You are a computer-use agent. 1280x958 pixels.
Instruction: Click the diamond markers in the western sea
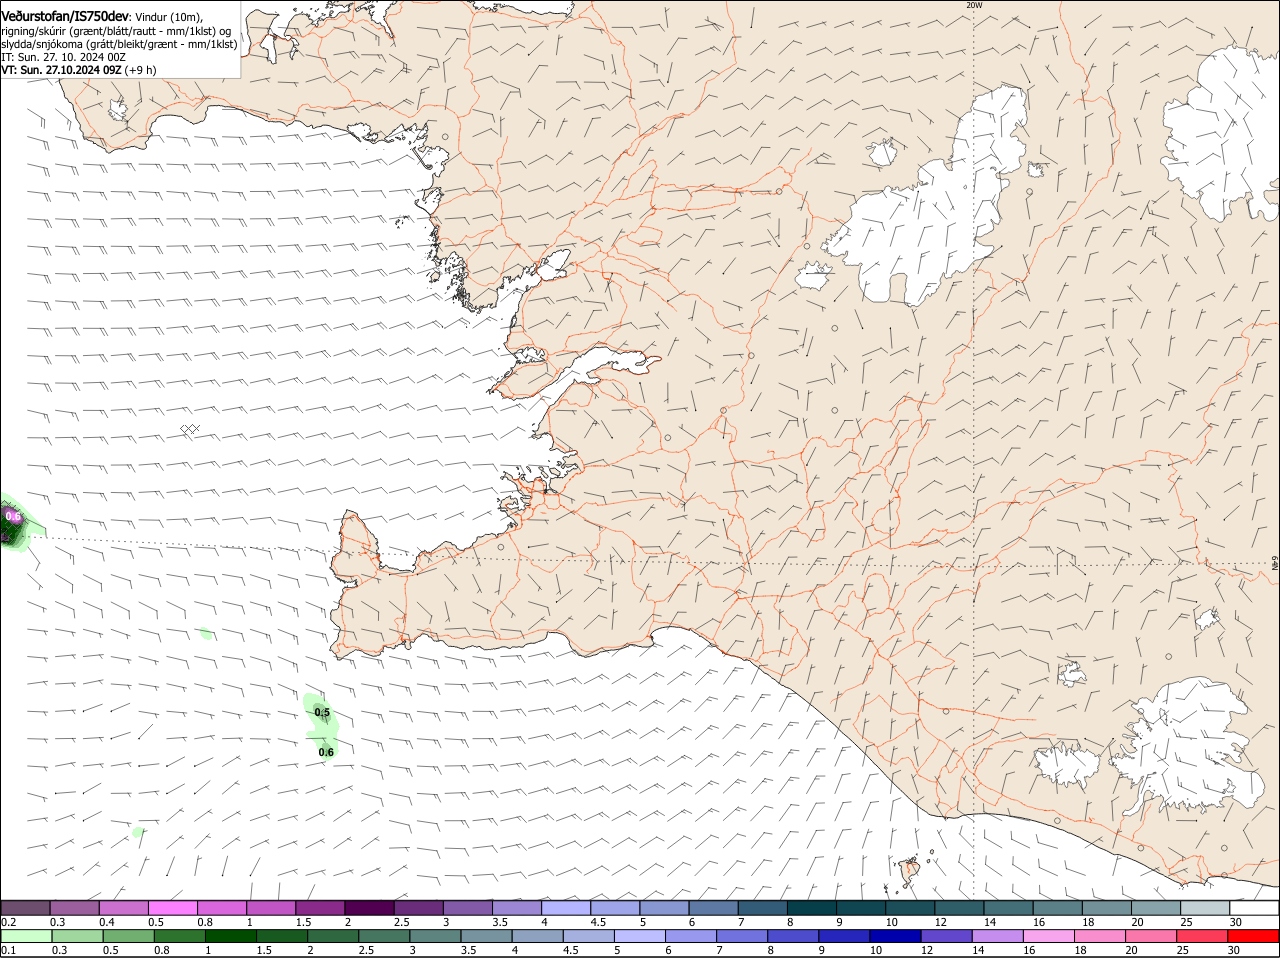click(190, 429)
